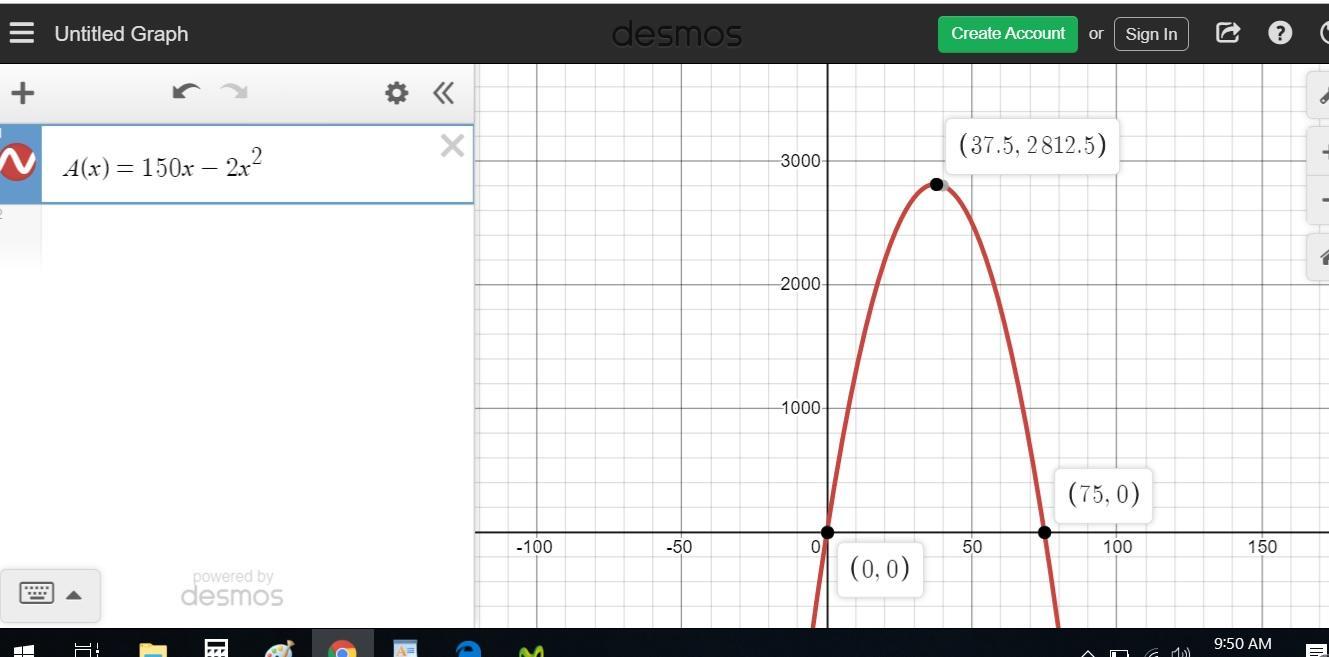
Task: Collapse the expression list panel
Action: click(x=444, y=93)
